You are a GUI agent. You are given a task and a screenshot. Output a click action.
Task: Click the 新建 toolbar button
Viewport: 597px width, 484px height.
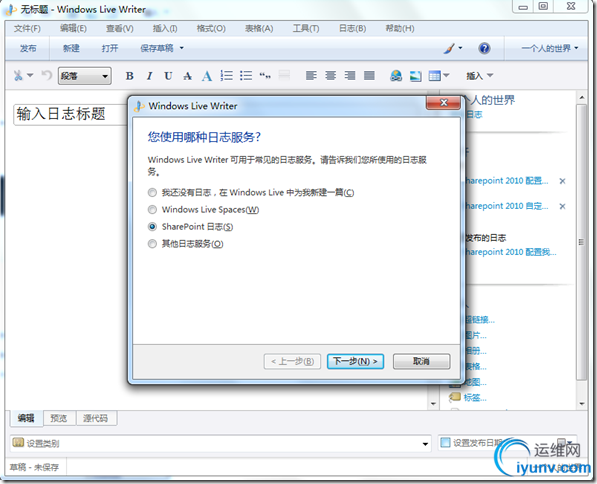[x=71, y=48]
